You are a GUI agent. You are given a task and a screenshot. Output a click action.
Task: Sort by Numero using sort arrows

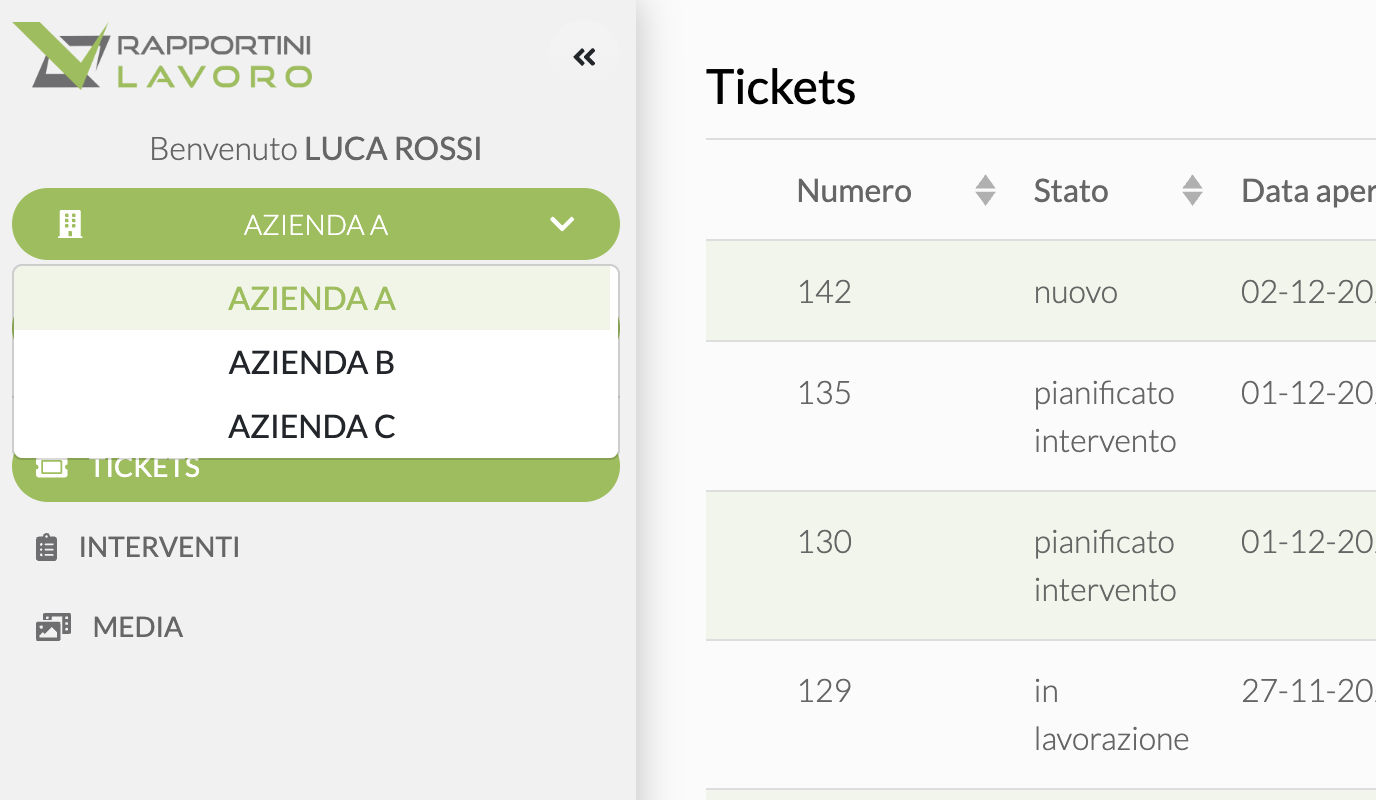coord(985,190)
